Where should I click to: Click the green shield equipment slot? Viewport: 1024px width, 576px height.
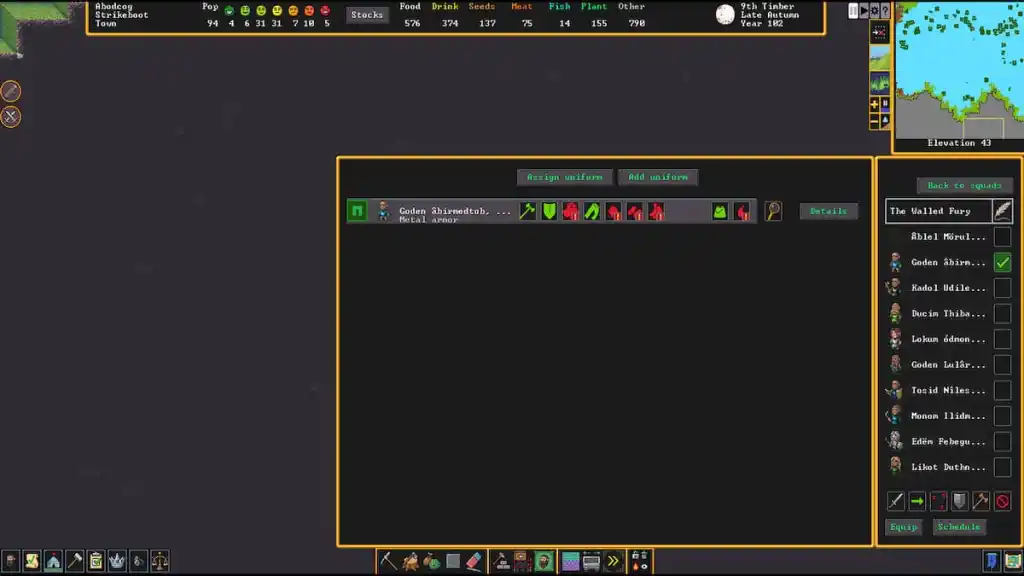[x=549, y=211]
